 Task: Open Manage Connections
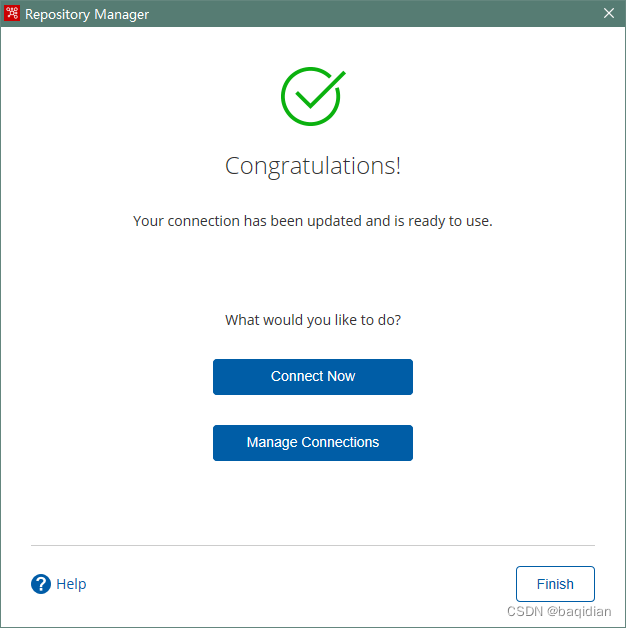click(313, 443)
